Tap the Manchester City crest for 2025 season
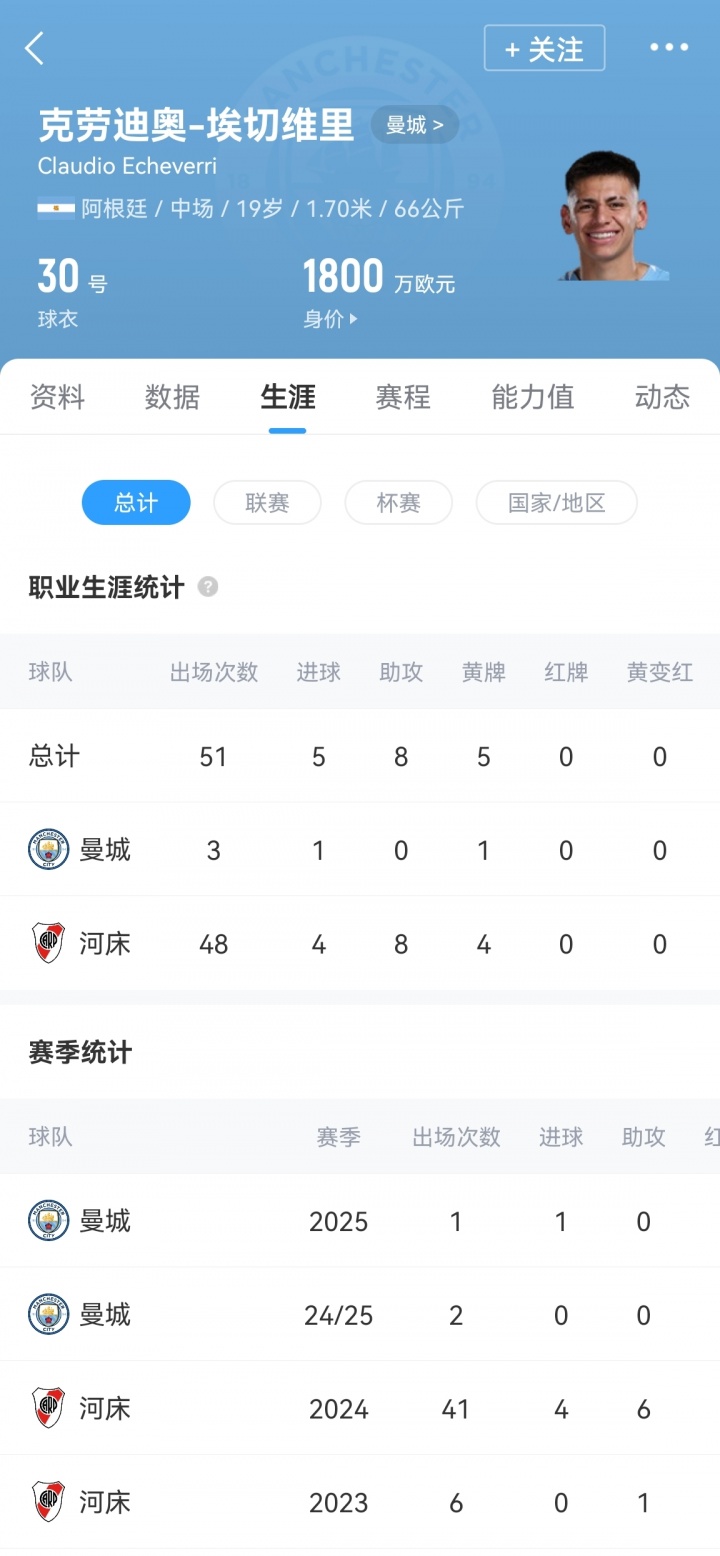The width and height of the screenshot is (720, 1556). 49,1221
